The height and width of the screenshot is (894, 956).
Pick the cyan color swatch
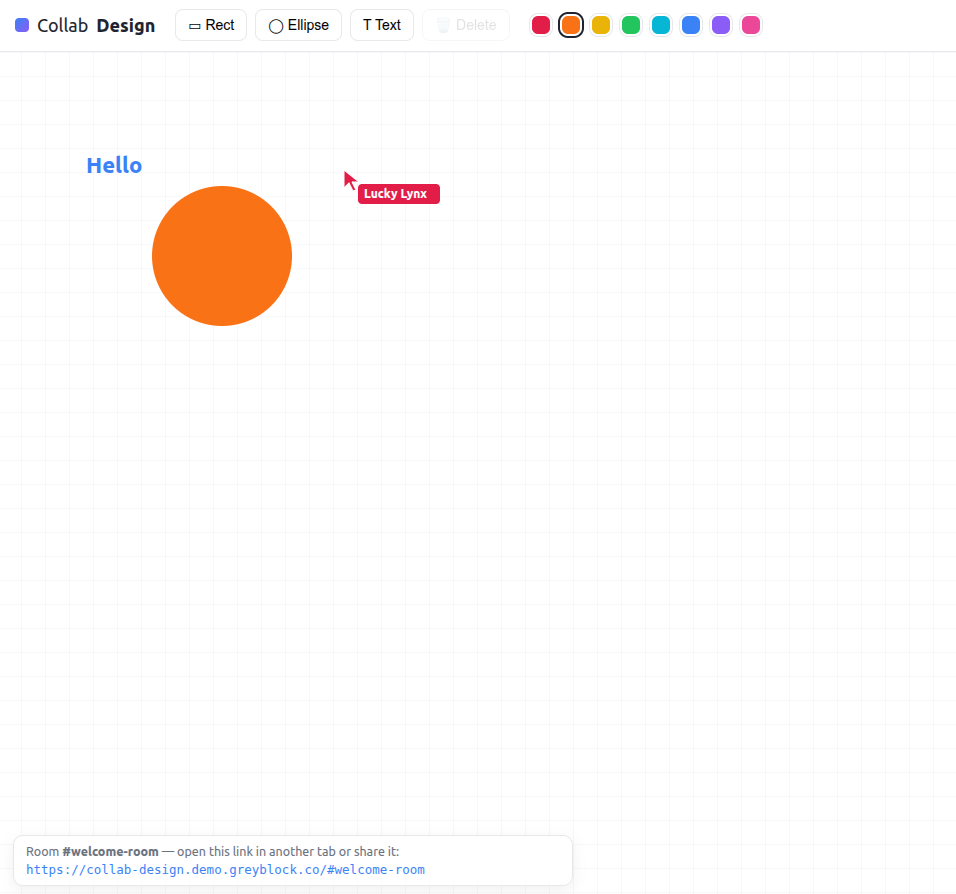661,25
